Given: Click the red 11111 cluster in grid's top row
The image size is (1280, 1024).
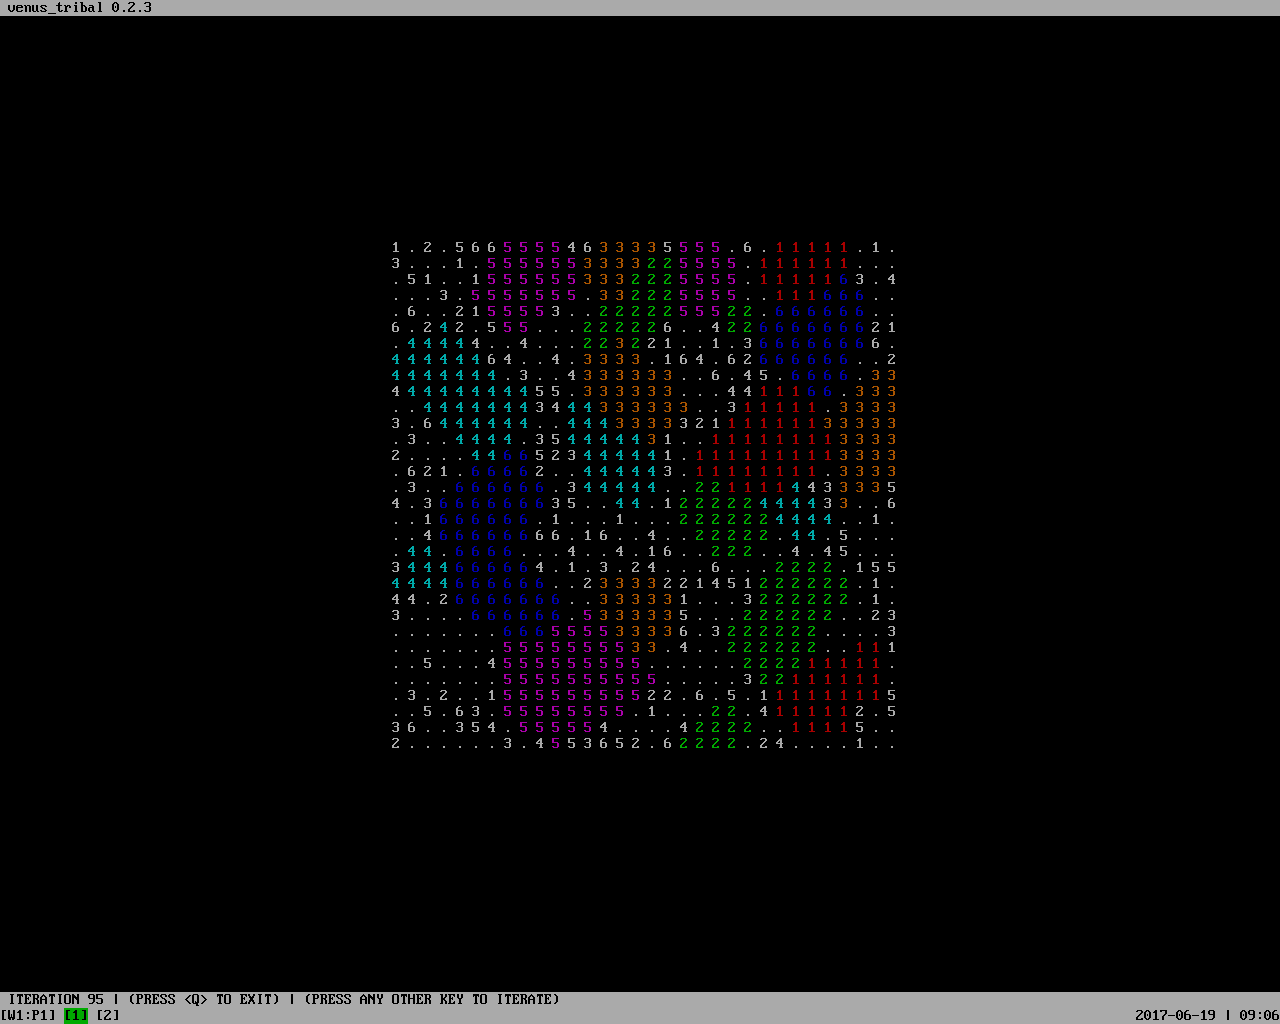Looking at the screenshot, I should click(x=812, y=247).
